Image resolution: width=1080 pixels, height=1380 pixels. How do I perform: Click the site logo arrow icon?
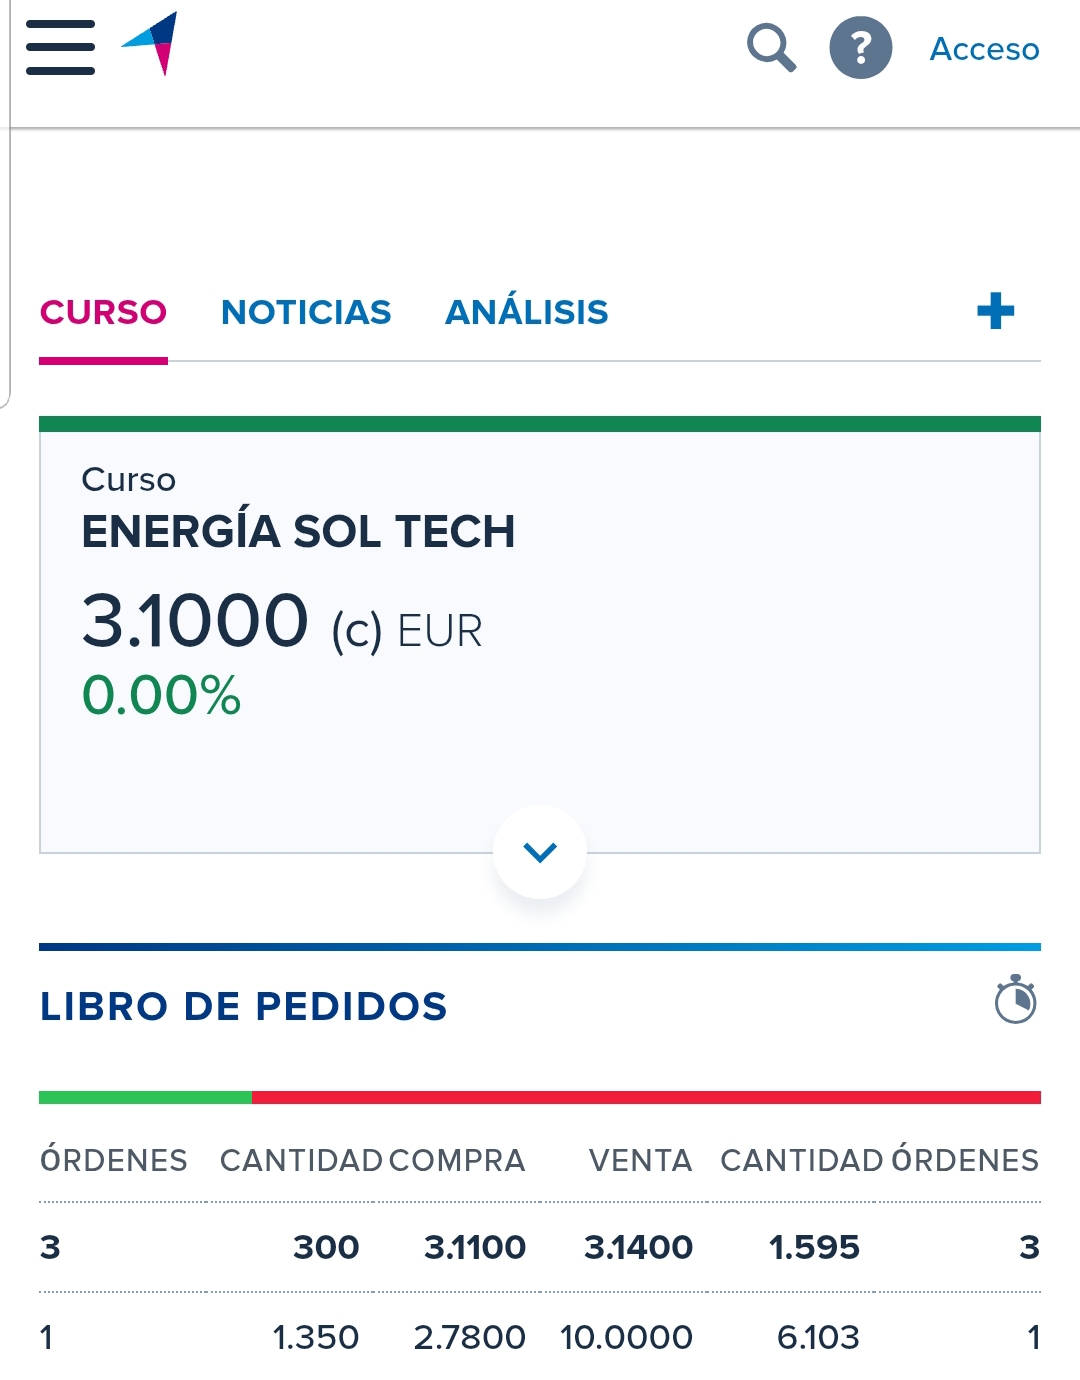(153, 42)
